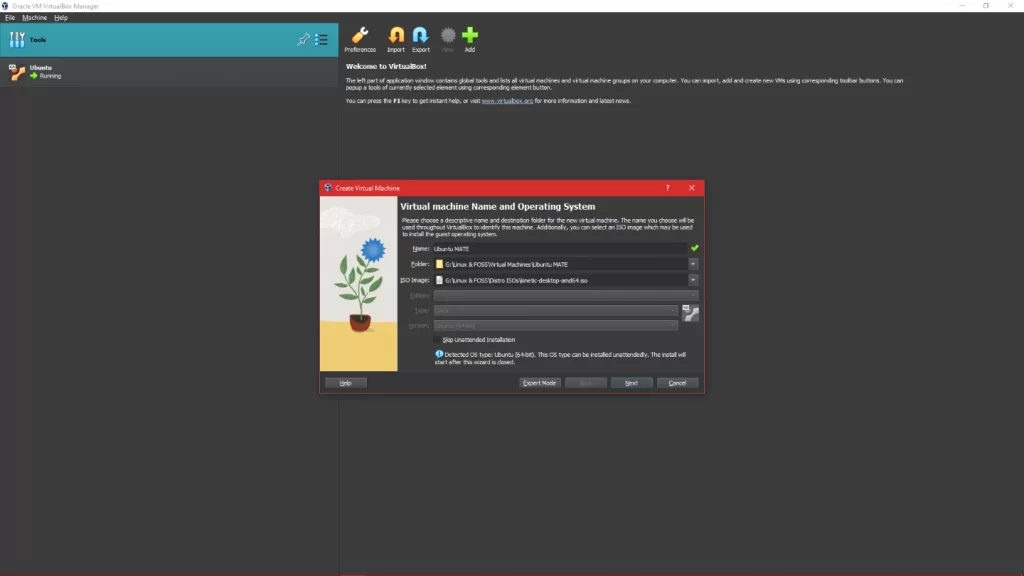The image size is (1024, 576).
Task: Click the 'Welcome to VirtualBox!' heading
Action: click(386, 67)
